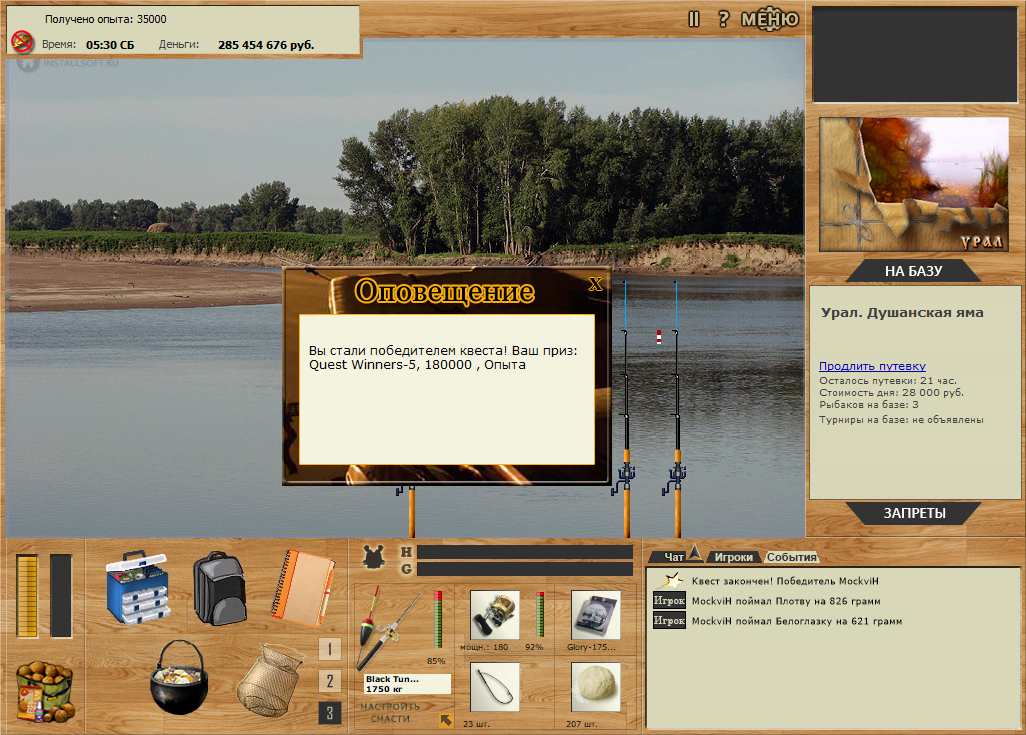The height and width of the screenshot is (735, 1026).
Task: Click the Получено опыта: 35000 text
Action: coord(105,19)
